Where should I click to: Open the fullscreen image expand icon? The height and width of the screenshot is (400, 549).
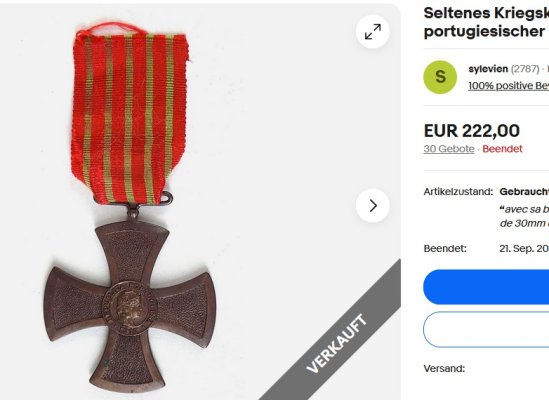pyautogui.click(x=373, y=32)
